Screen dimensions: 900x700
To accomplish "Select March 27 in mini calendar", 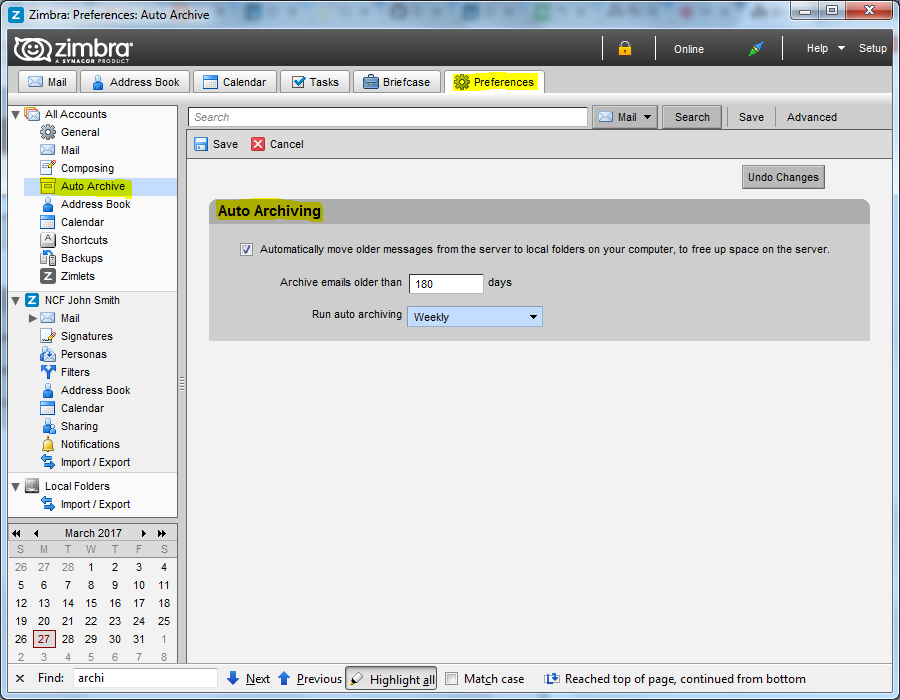I will (44, 639).
